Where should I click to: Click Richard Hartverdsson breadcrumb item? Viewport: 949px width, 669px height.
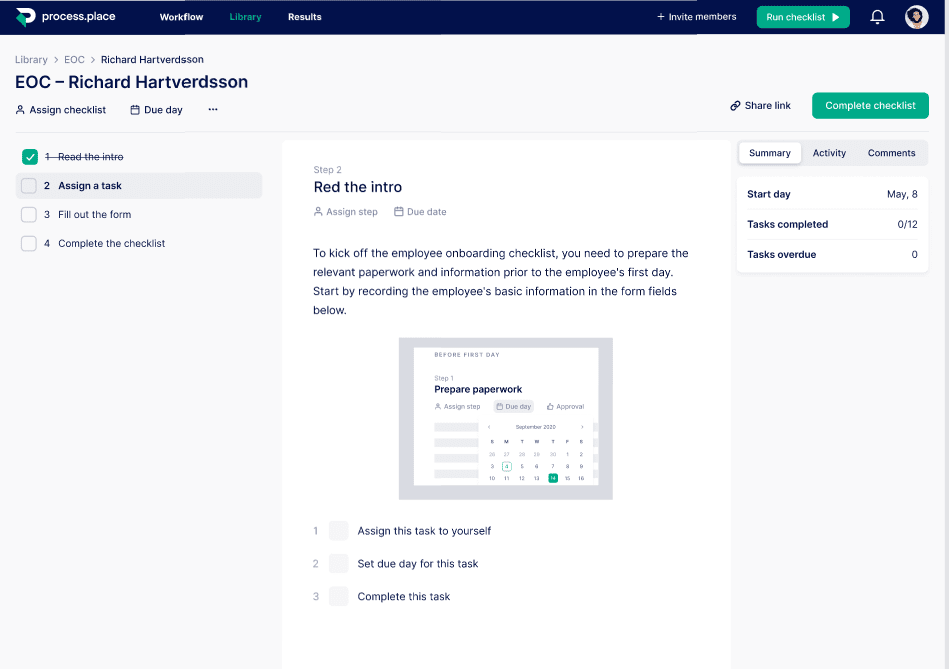(152, 59)
